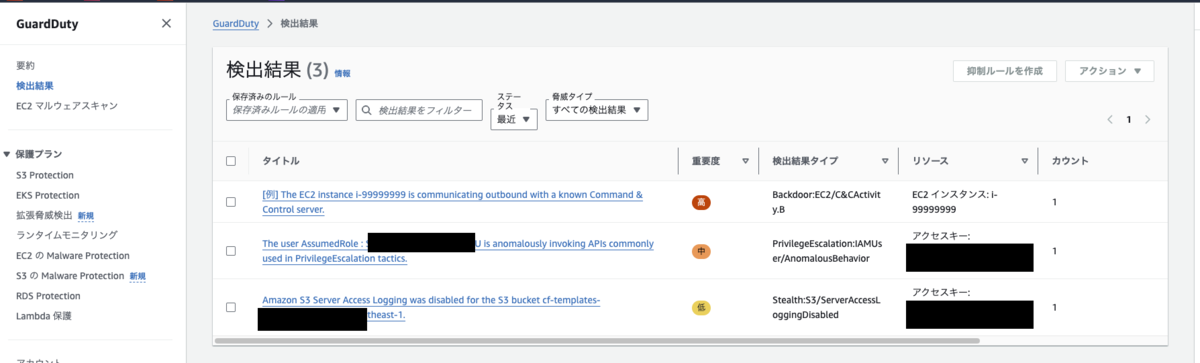
Task: Click the 新規 badge beside S3 の Malware Protection
Action: [x=138, y=275]
